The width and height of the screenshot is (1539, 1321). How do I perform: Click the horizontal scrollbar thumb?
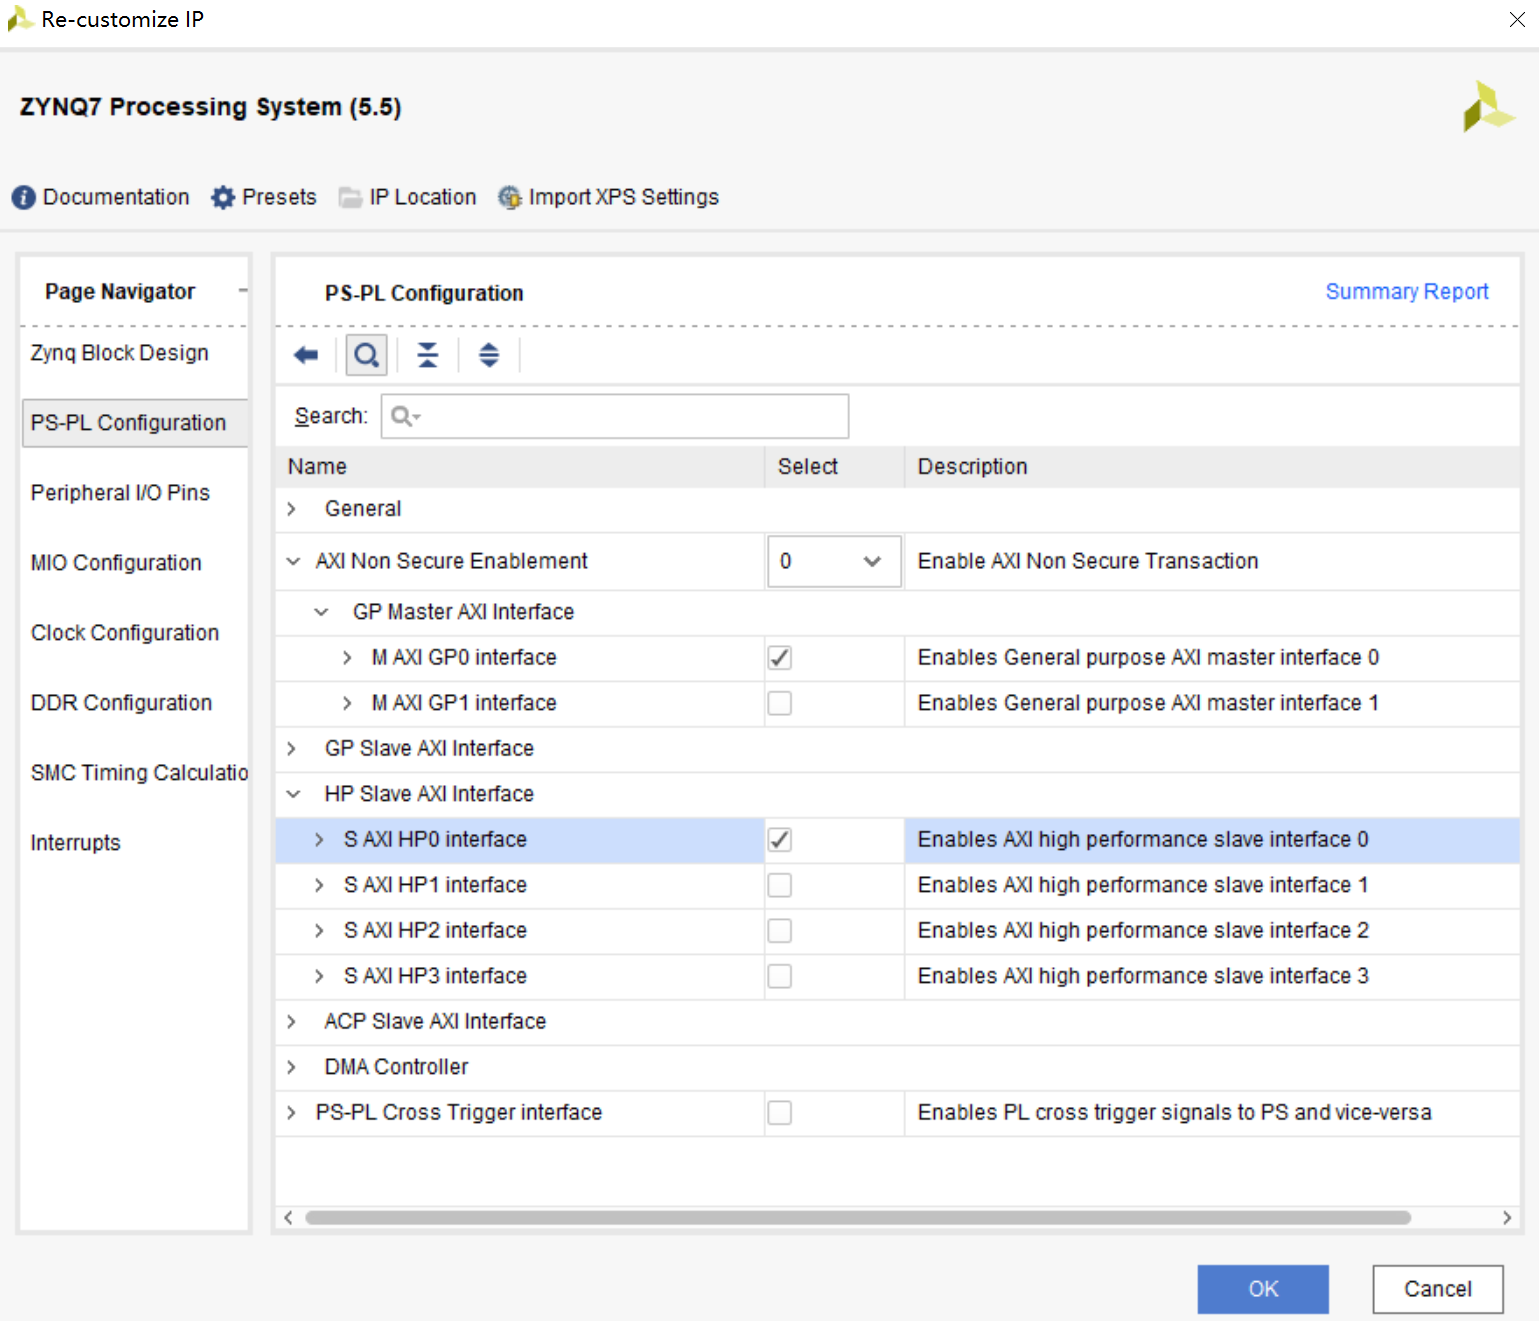(858, 1217)
